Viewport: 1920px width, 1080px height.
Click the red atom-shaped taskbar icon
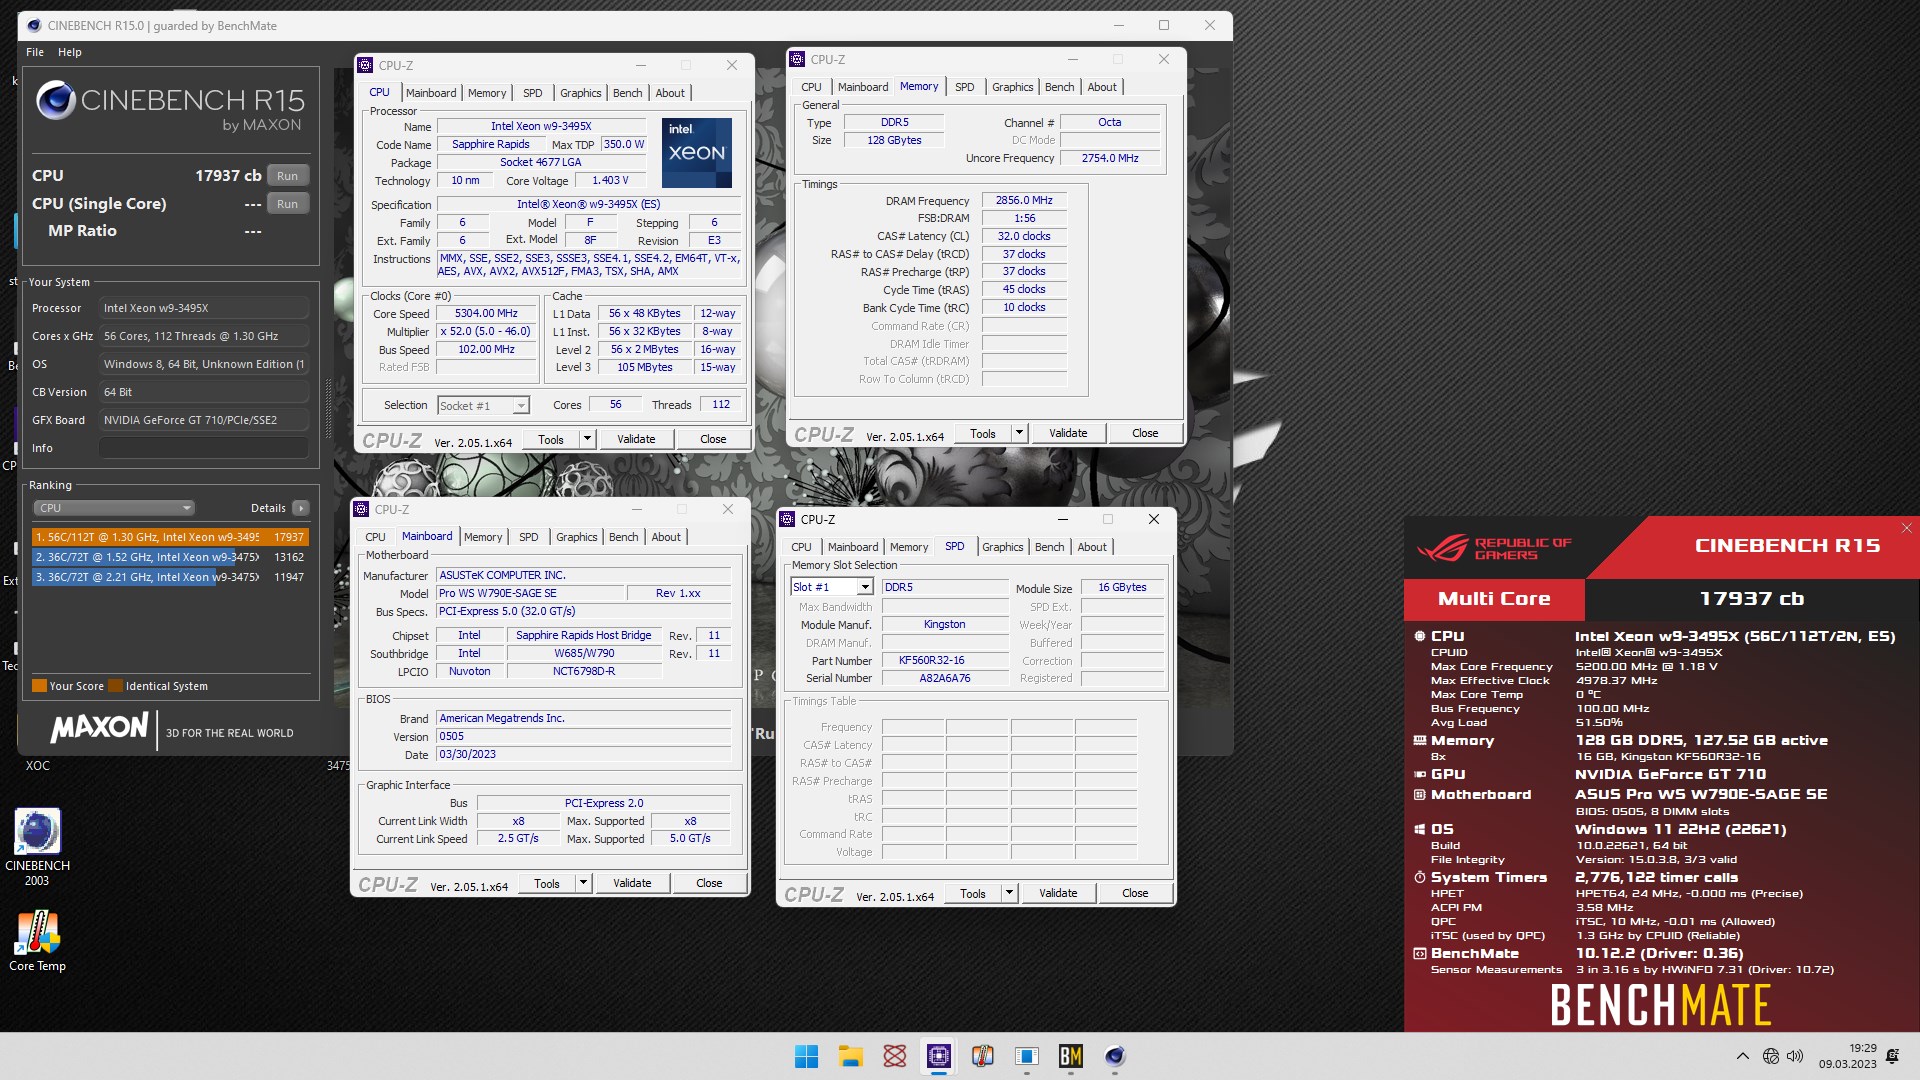click(894, 1056)
